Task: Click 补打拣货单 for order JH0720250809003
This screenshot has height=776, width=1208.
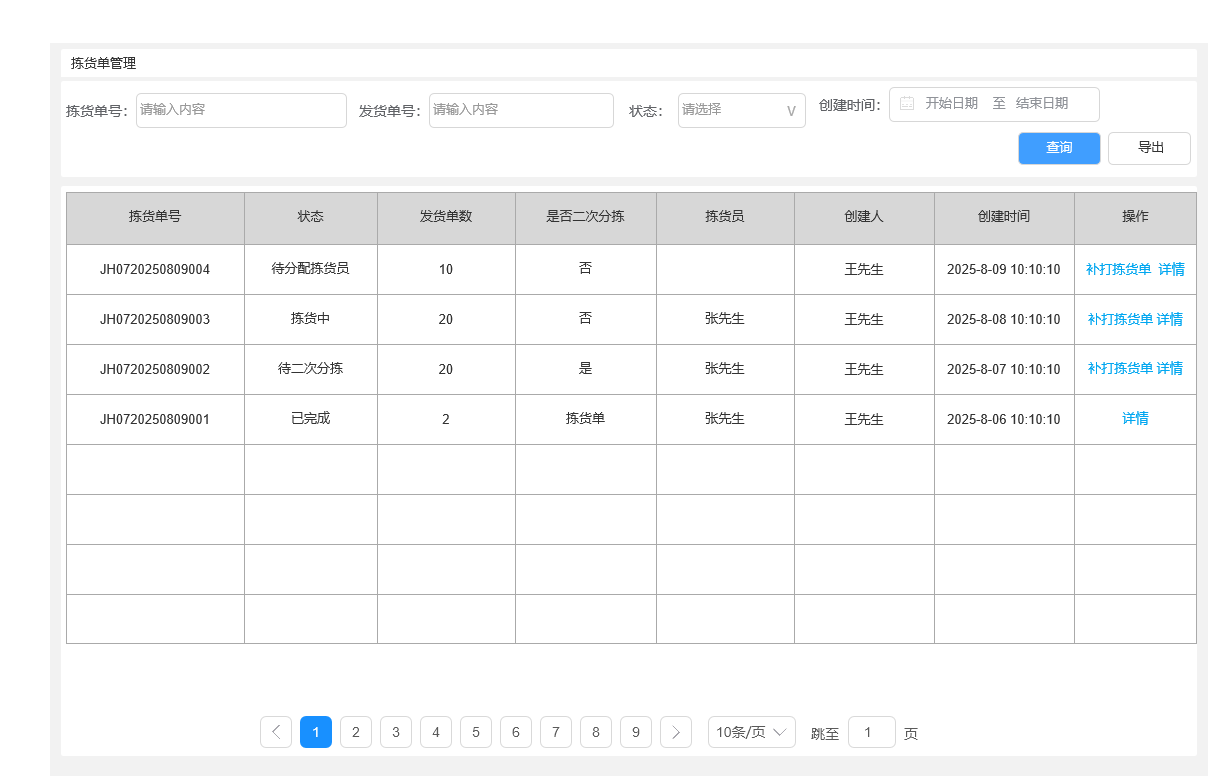Action: click(1120, 319)
